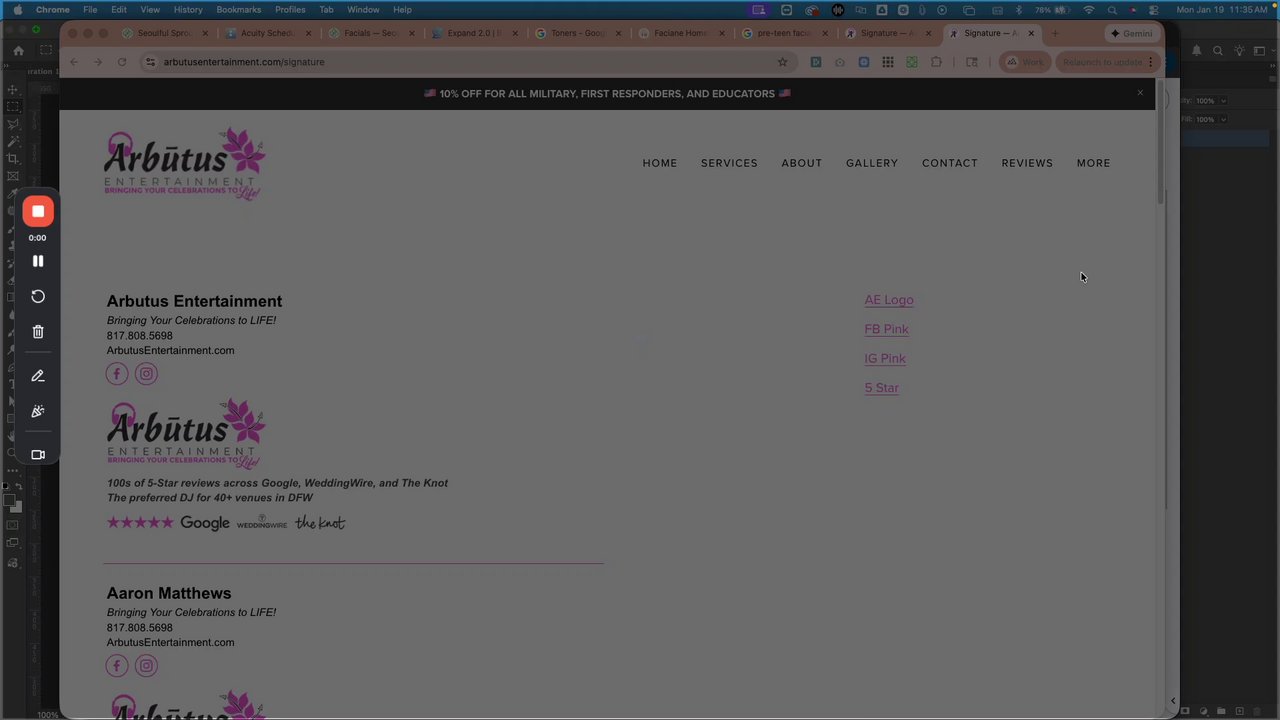This screenshot has width=1280, height=720.
Task: Open the File menu in the menu bar
Action: 90,9
